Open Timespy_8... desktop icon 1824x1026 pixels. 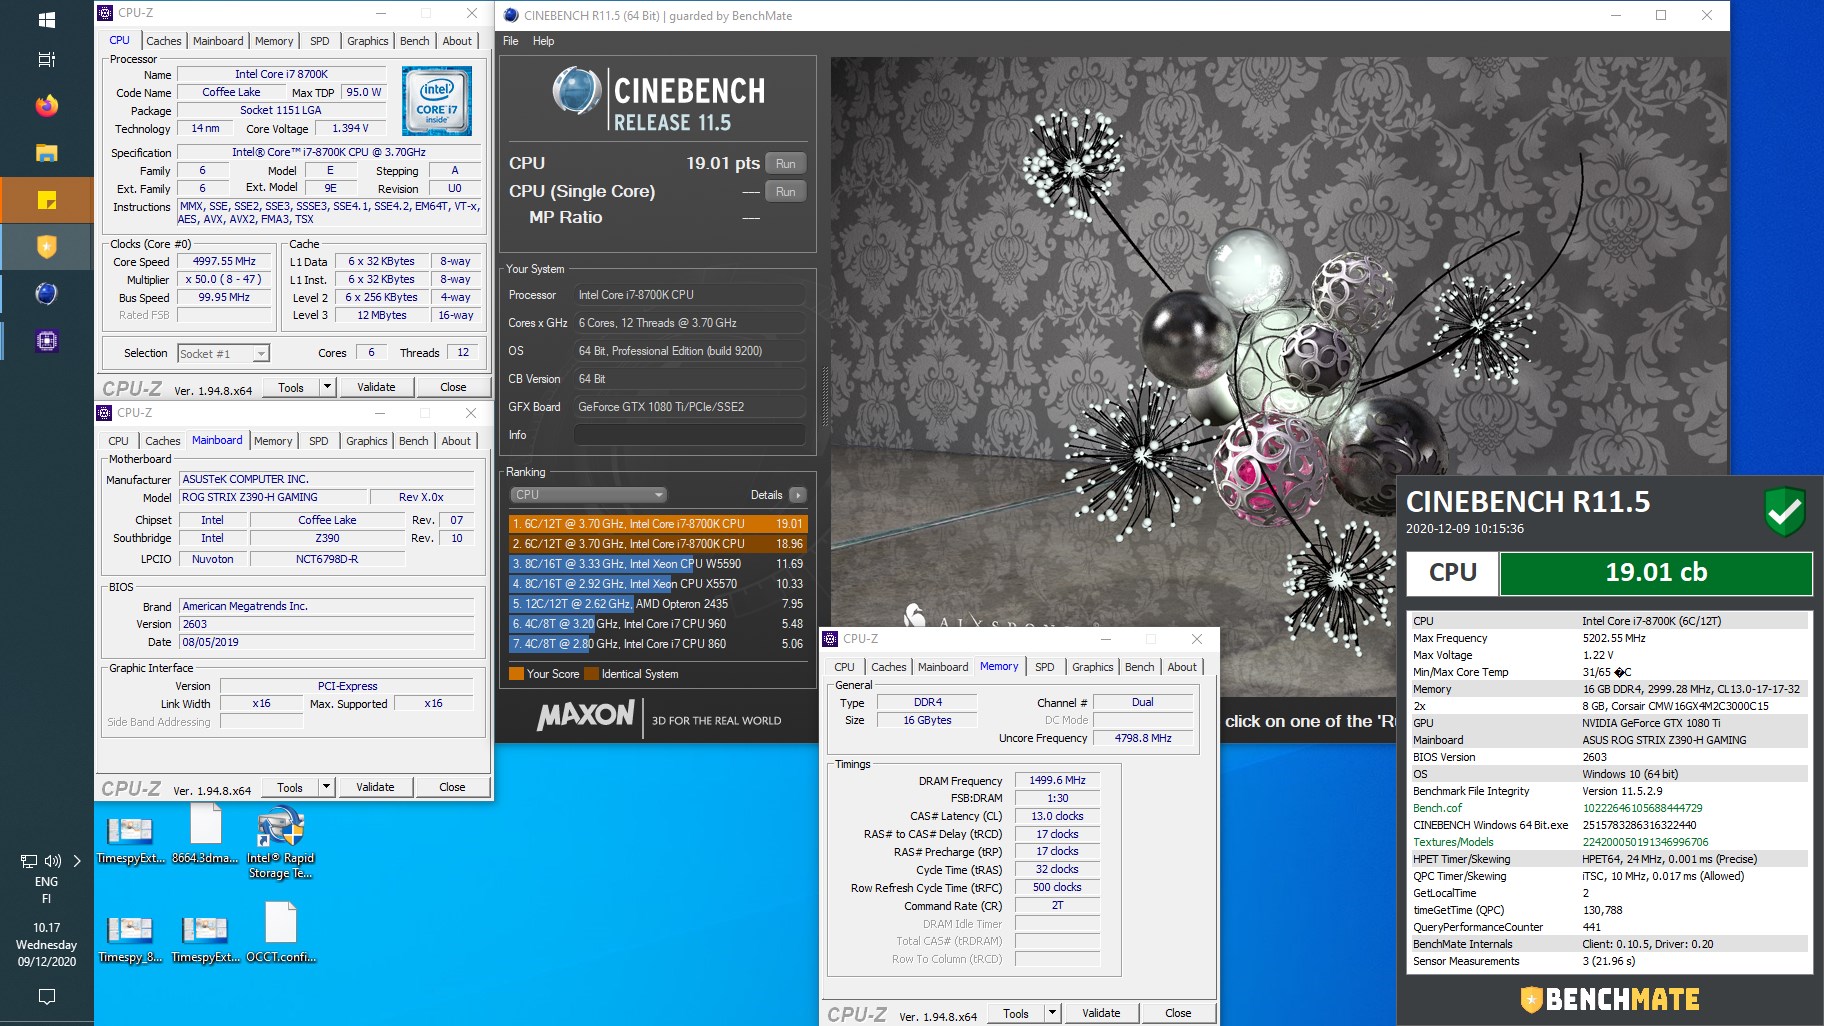point(130,940)
